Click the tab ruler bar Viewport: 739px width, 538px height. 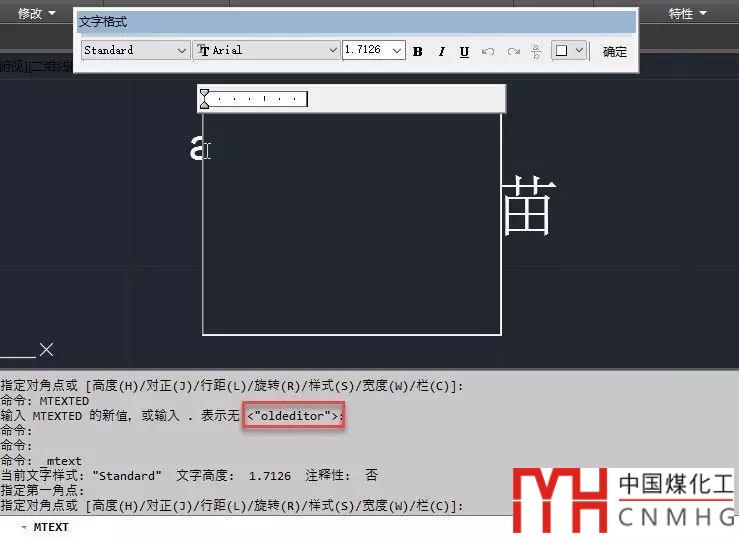click(351, 98)
